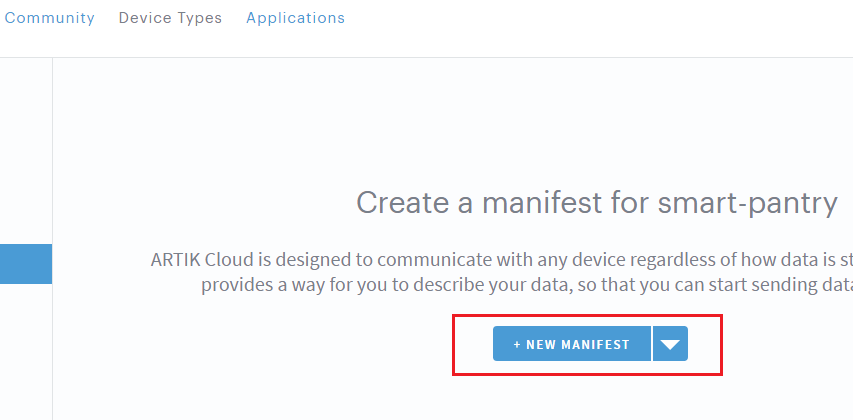The height and width of the screenshot is (420, 853).
Task: Switch to the Applications section
Action: tap(295, 18)
